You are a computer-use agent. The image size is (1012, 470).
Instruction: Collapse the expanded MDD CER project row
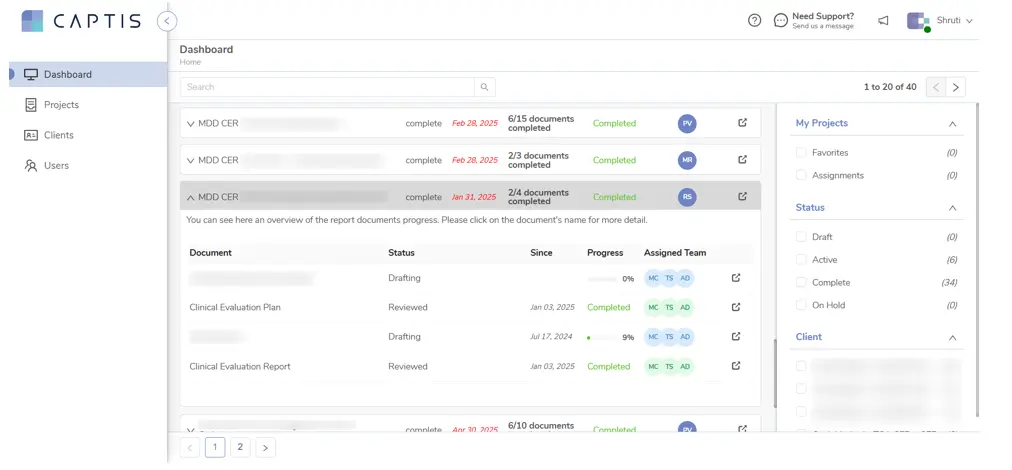[191, 197]
